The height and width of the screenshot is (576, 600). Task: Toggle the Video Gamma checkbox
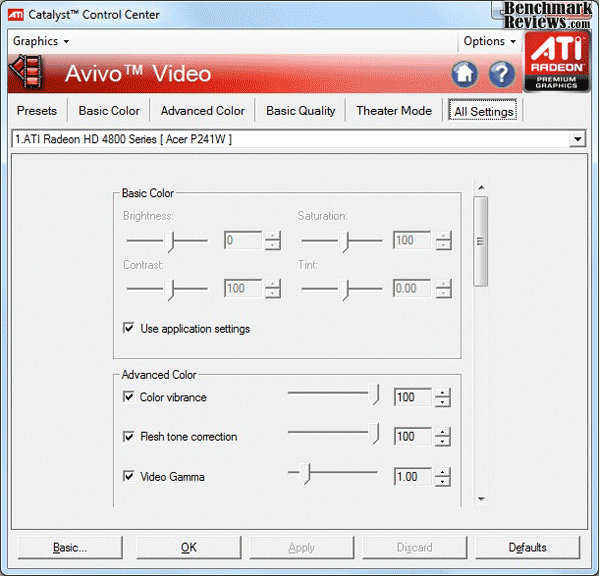point(129,476)
